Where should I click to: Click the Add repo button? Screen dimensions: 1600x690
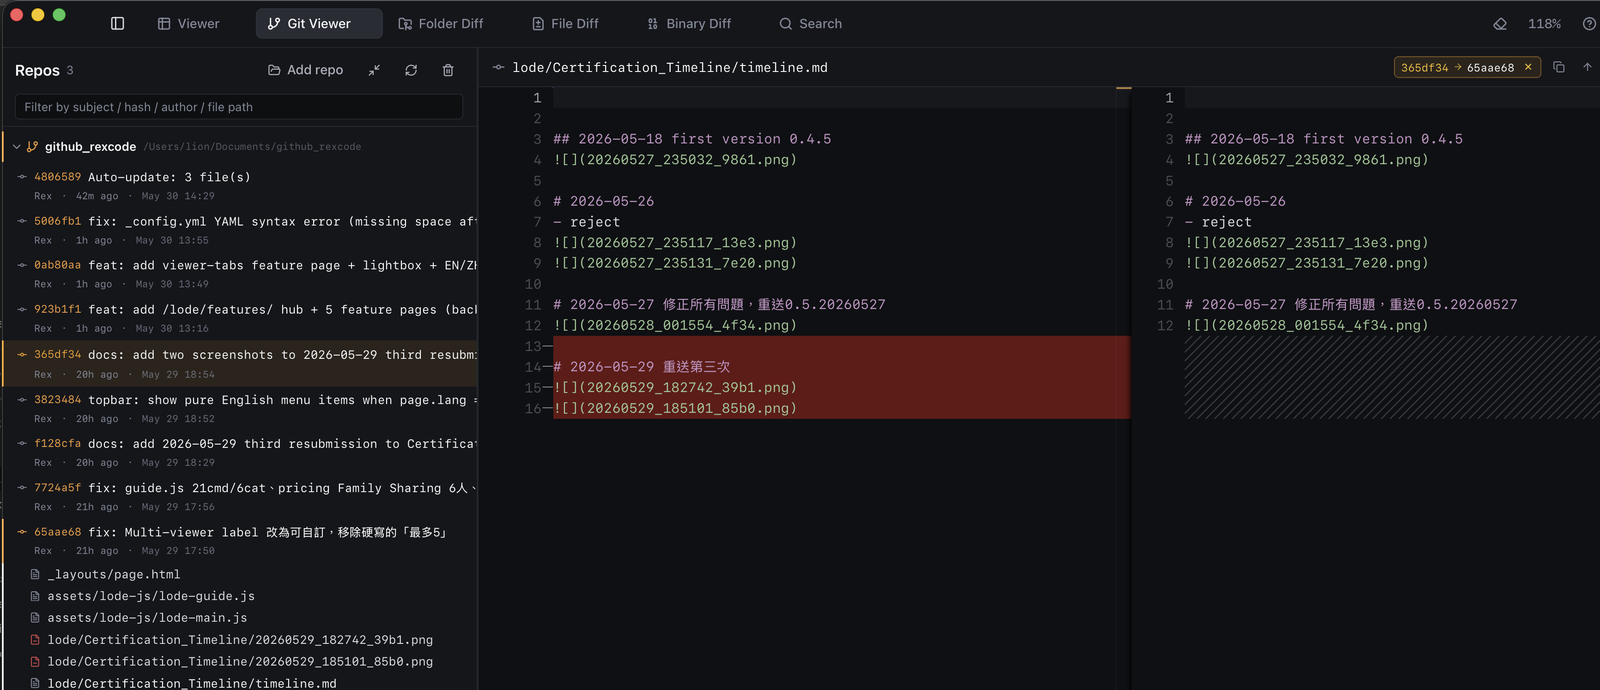click(305, 70)
